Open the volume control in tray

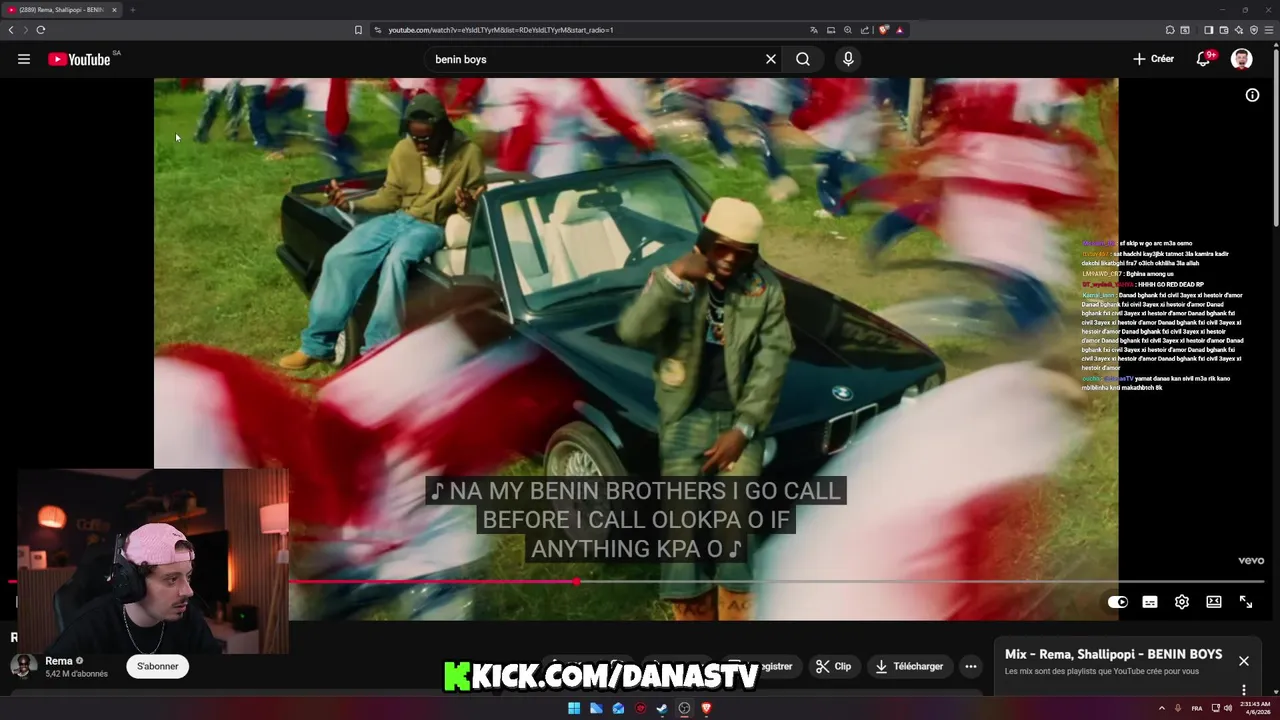1227,708
